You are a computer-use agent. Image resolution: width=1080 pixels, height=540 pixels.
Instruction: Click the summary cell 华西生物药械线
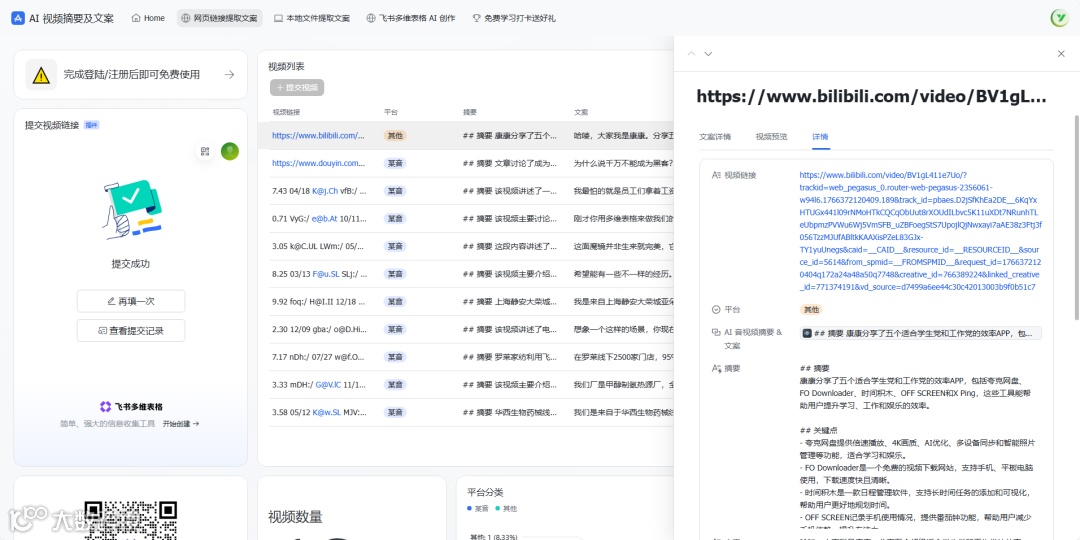pos(510,412)
